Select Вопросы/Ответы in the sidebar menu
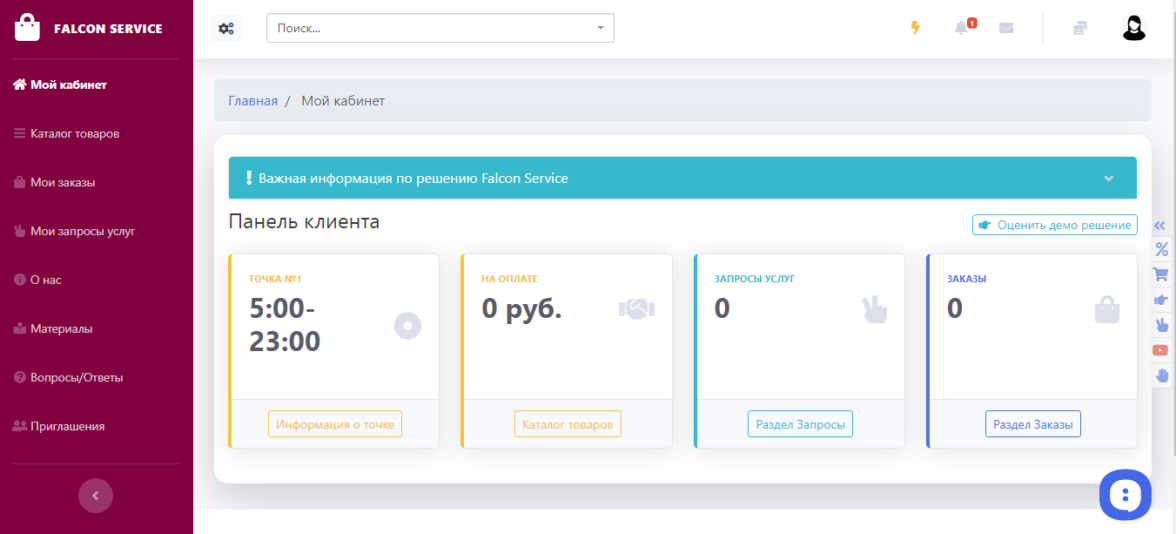 point(76,377)
